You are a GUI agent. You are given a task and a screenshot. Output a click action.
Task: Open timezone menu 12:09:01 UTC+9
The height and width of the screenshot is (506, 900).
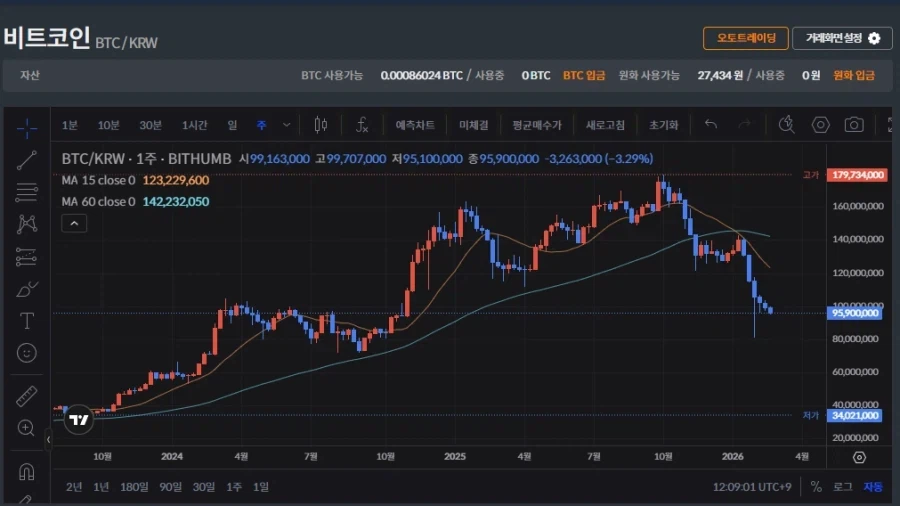[x=752, y=486]
